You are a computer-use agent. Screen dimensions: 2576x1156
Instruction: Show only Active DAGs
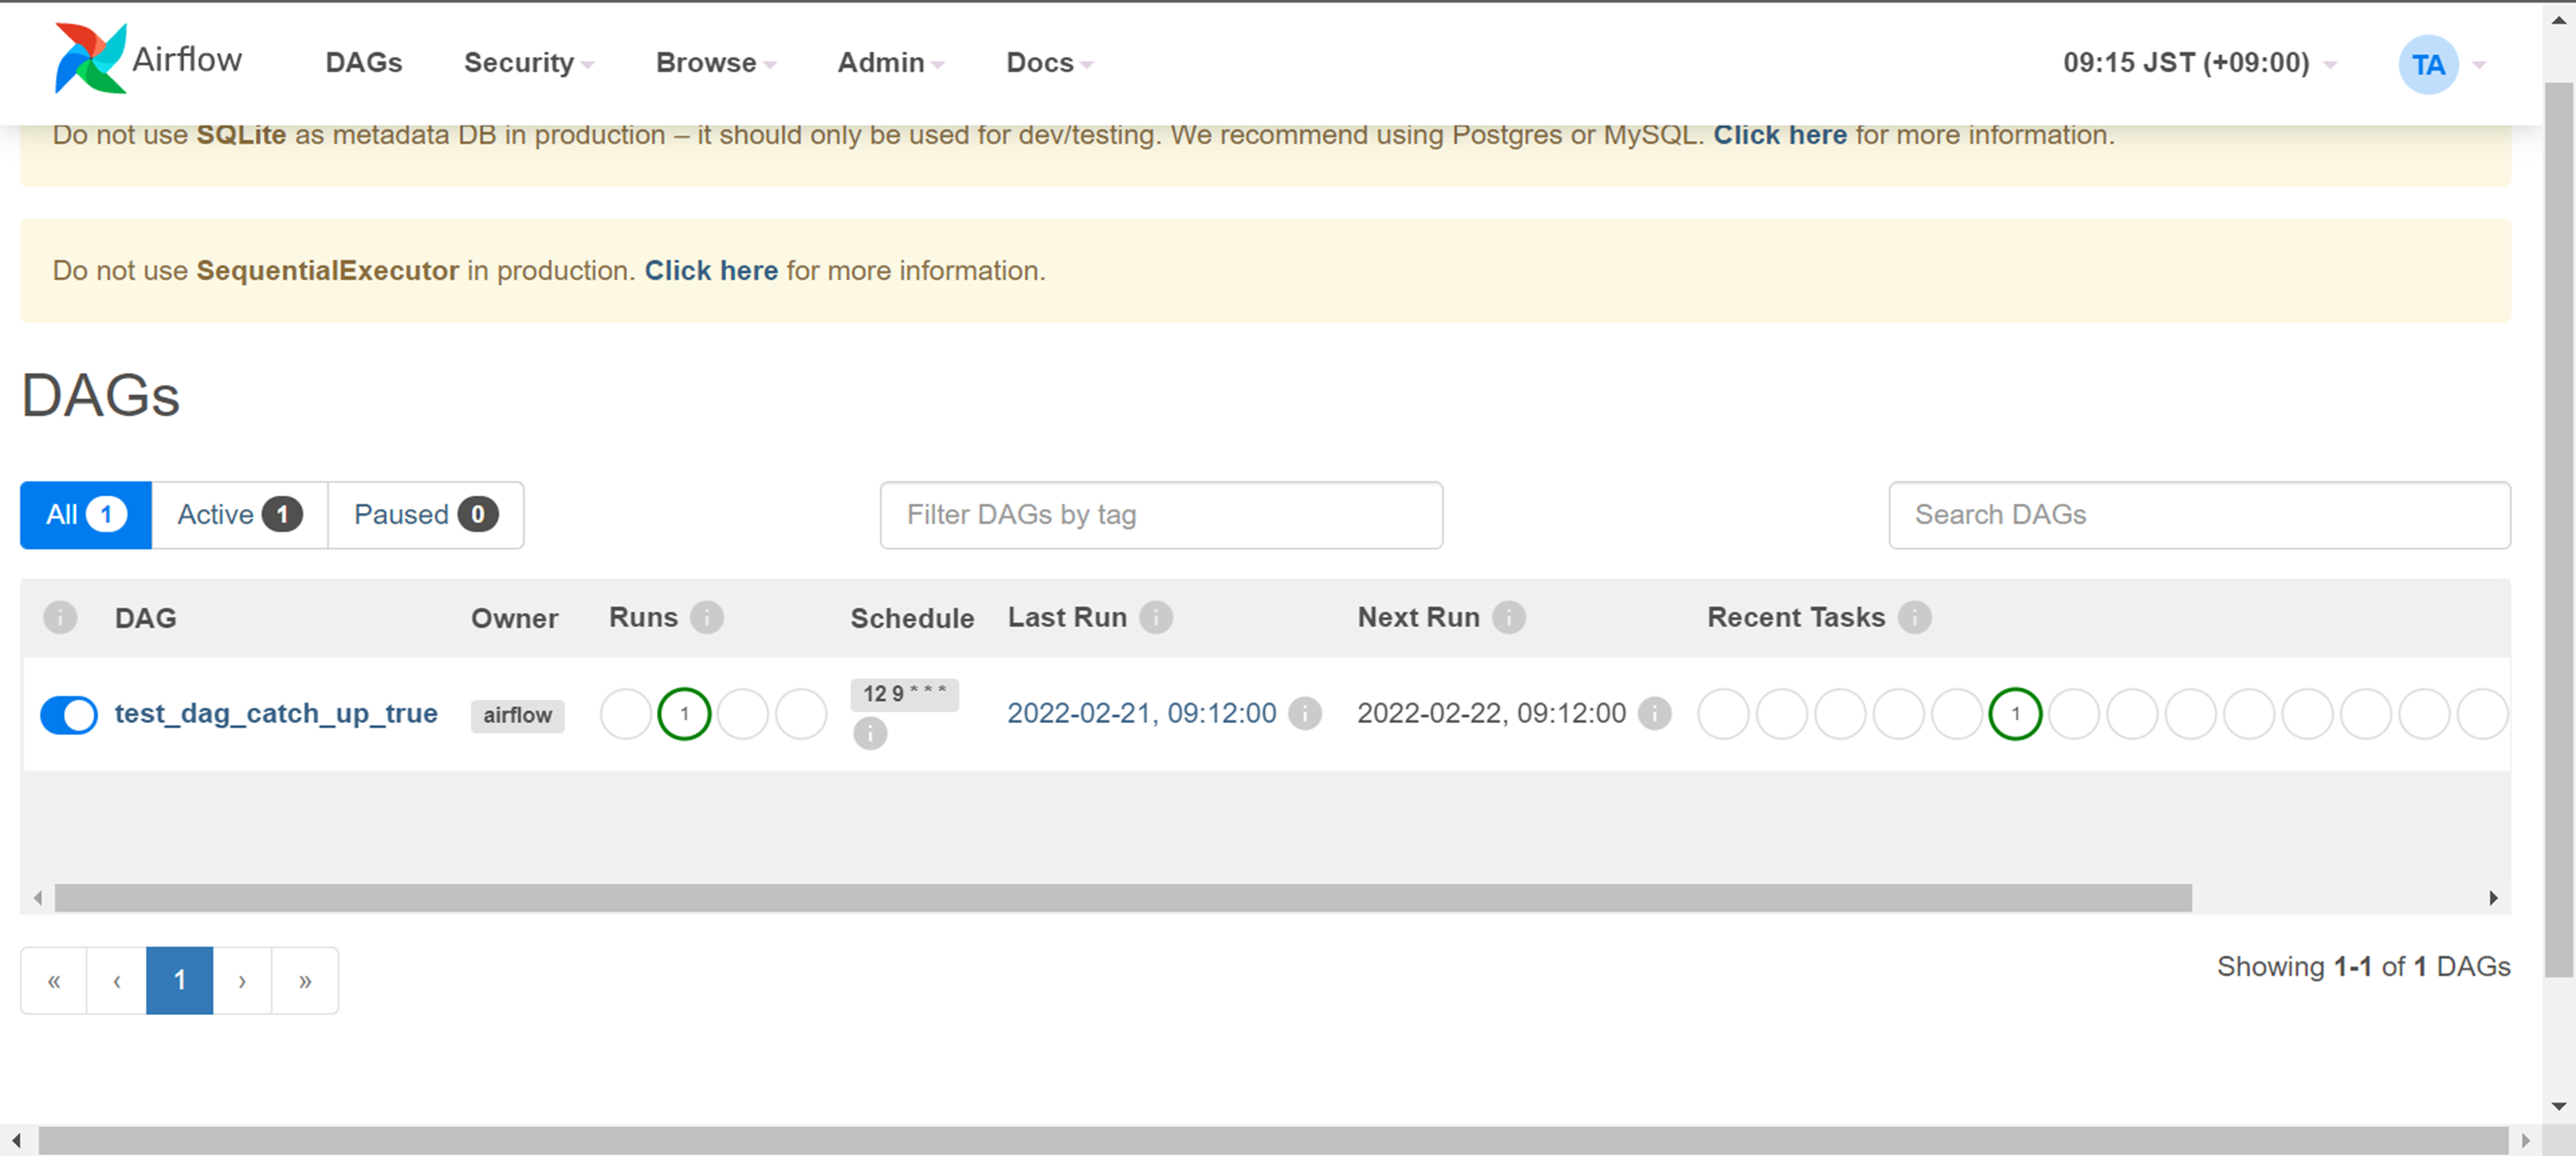tap(239, 514)
